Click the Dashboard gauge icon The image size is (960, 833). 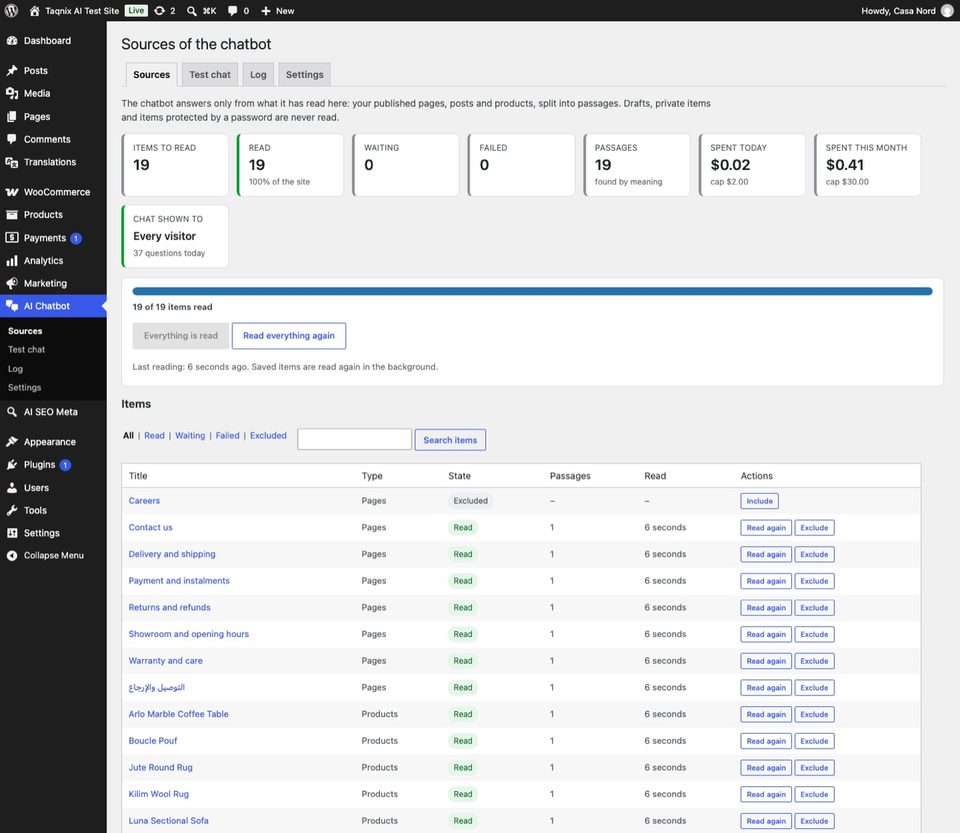point(12,40)
